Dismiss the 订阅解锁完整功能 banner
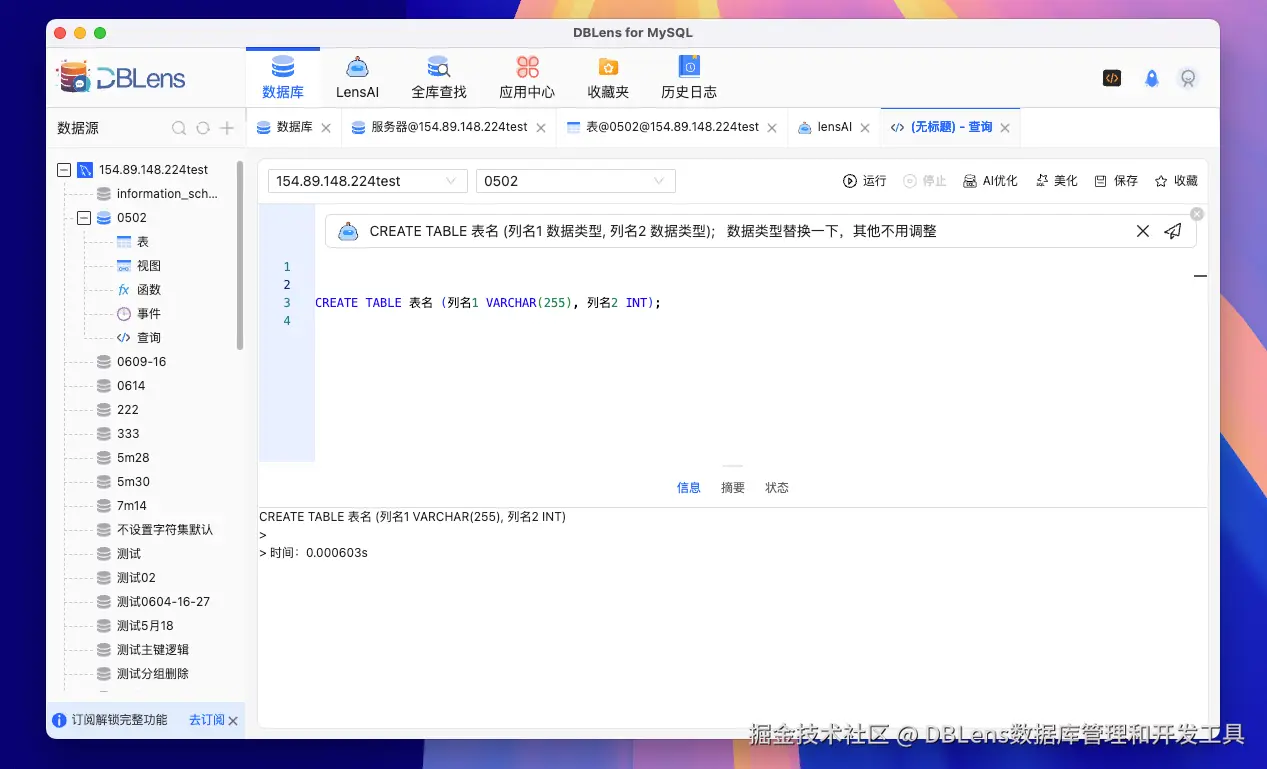 click(233, 721)
